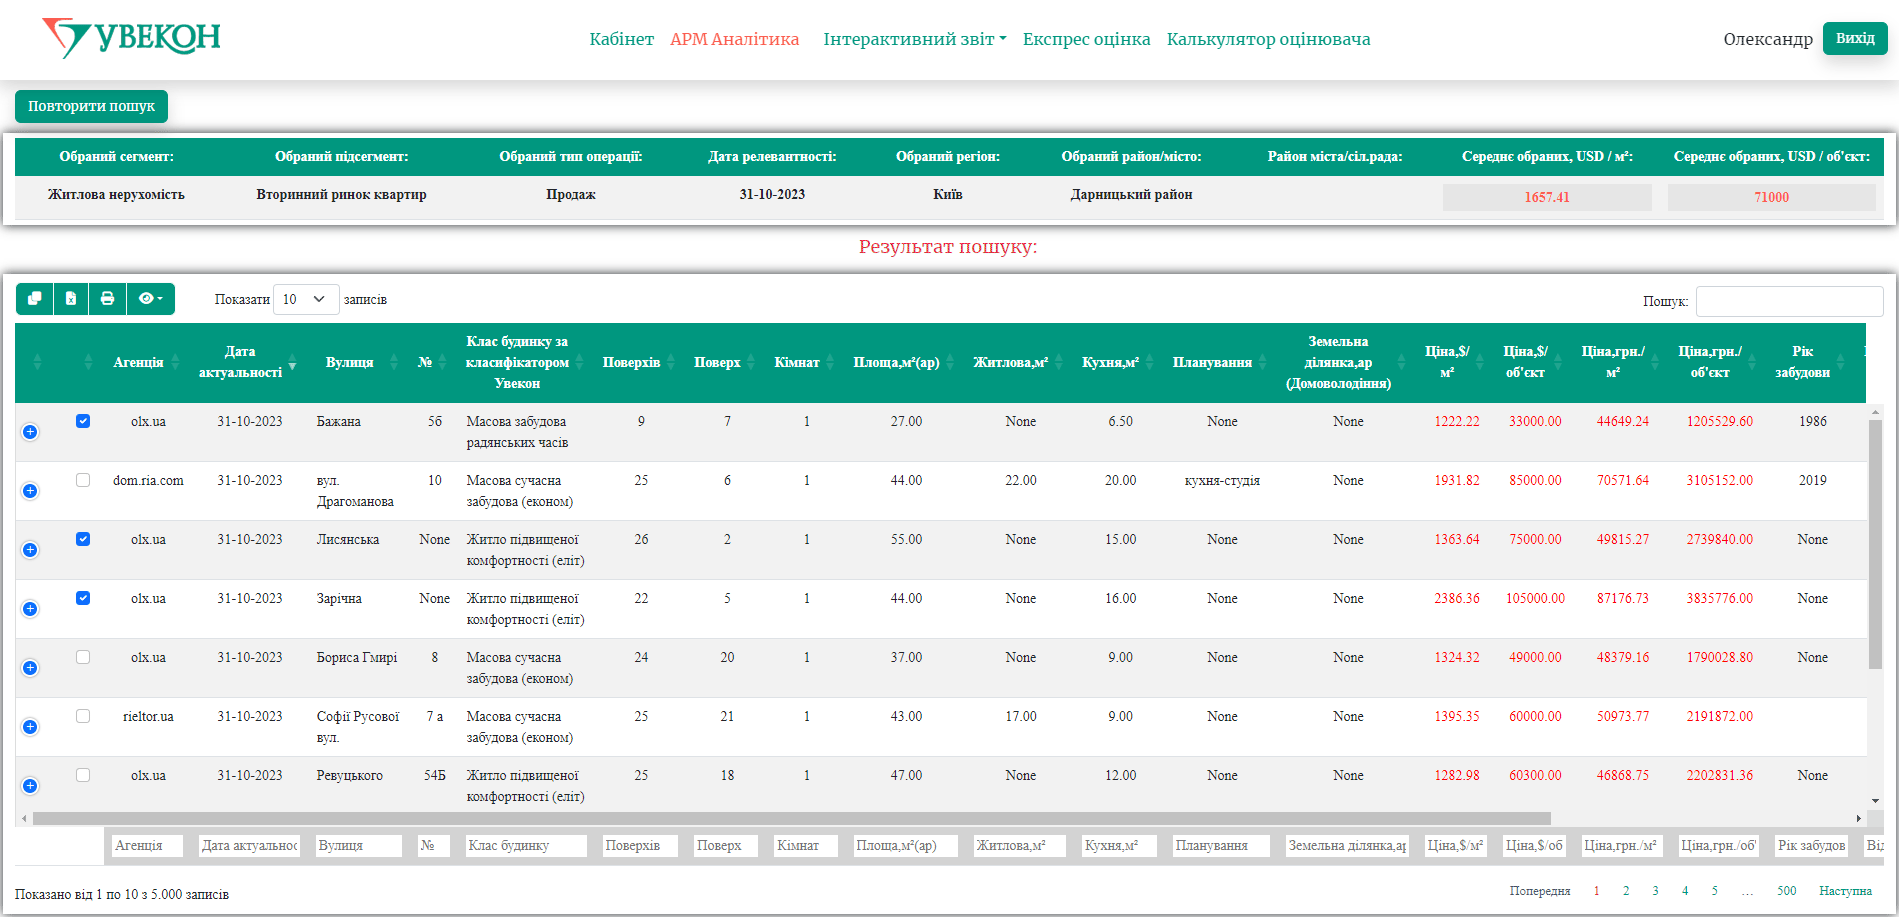Click the horizontal scrollbar right arrow

[1859, 818]
